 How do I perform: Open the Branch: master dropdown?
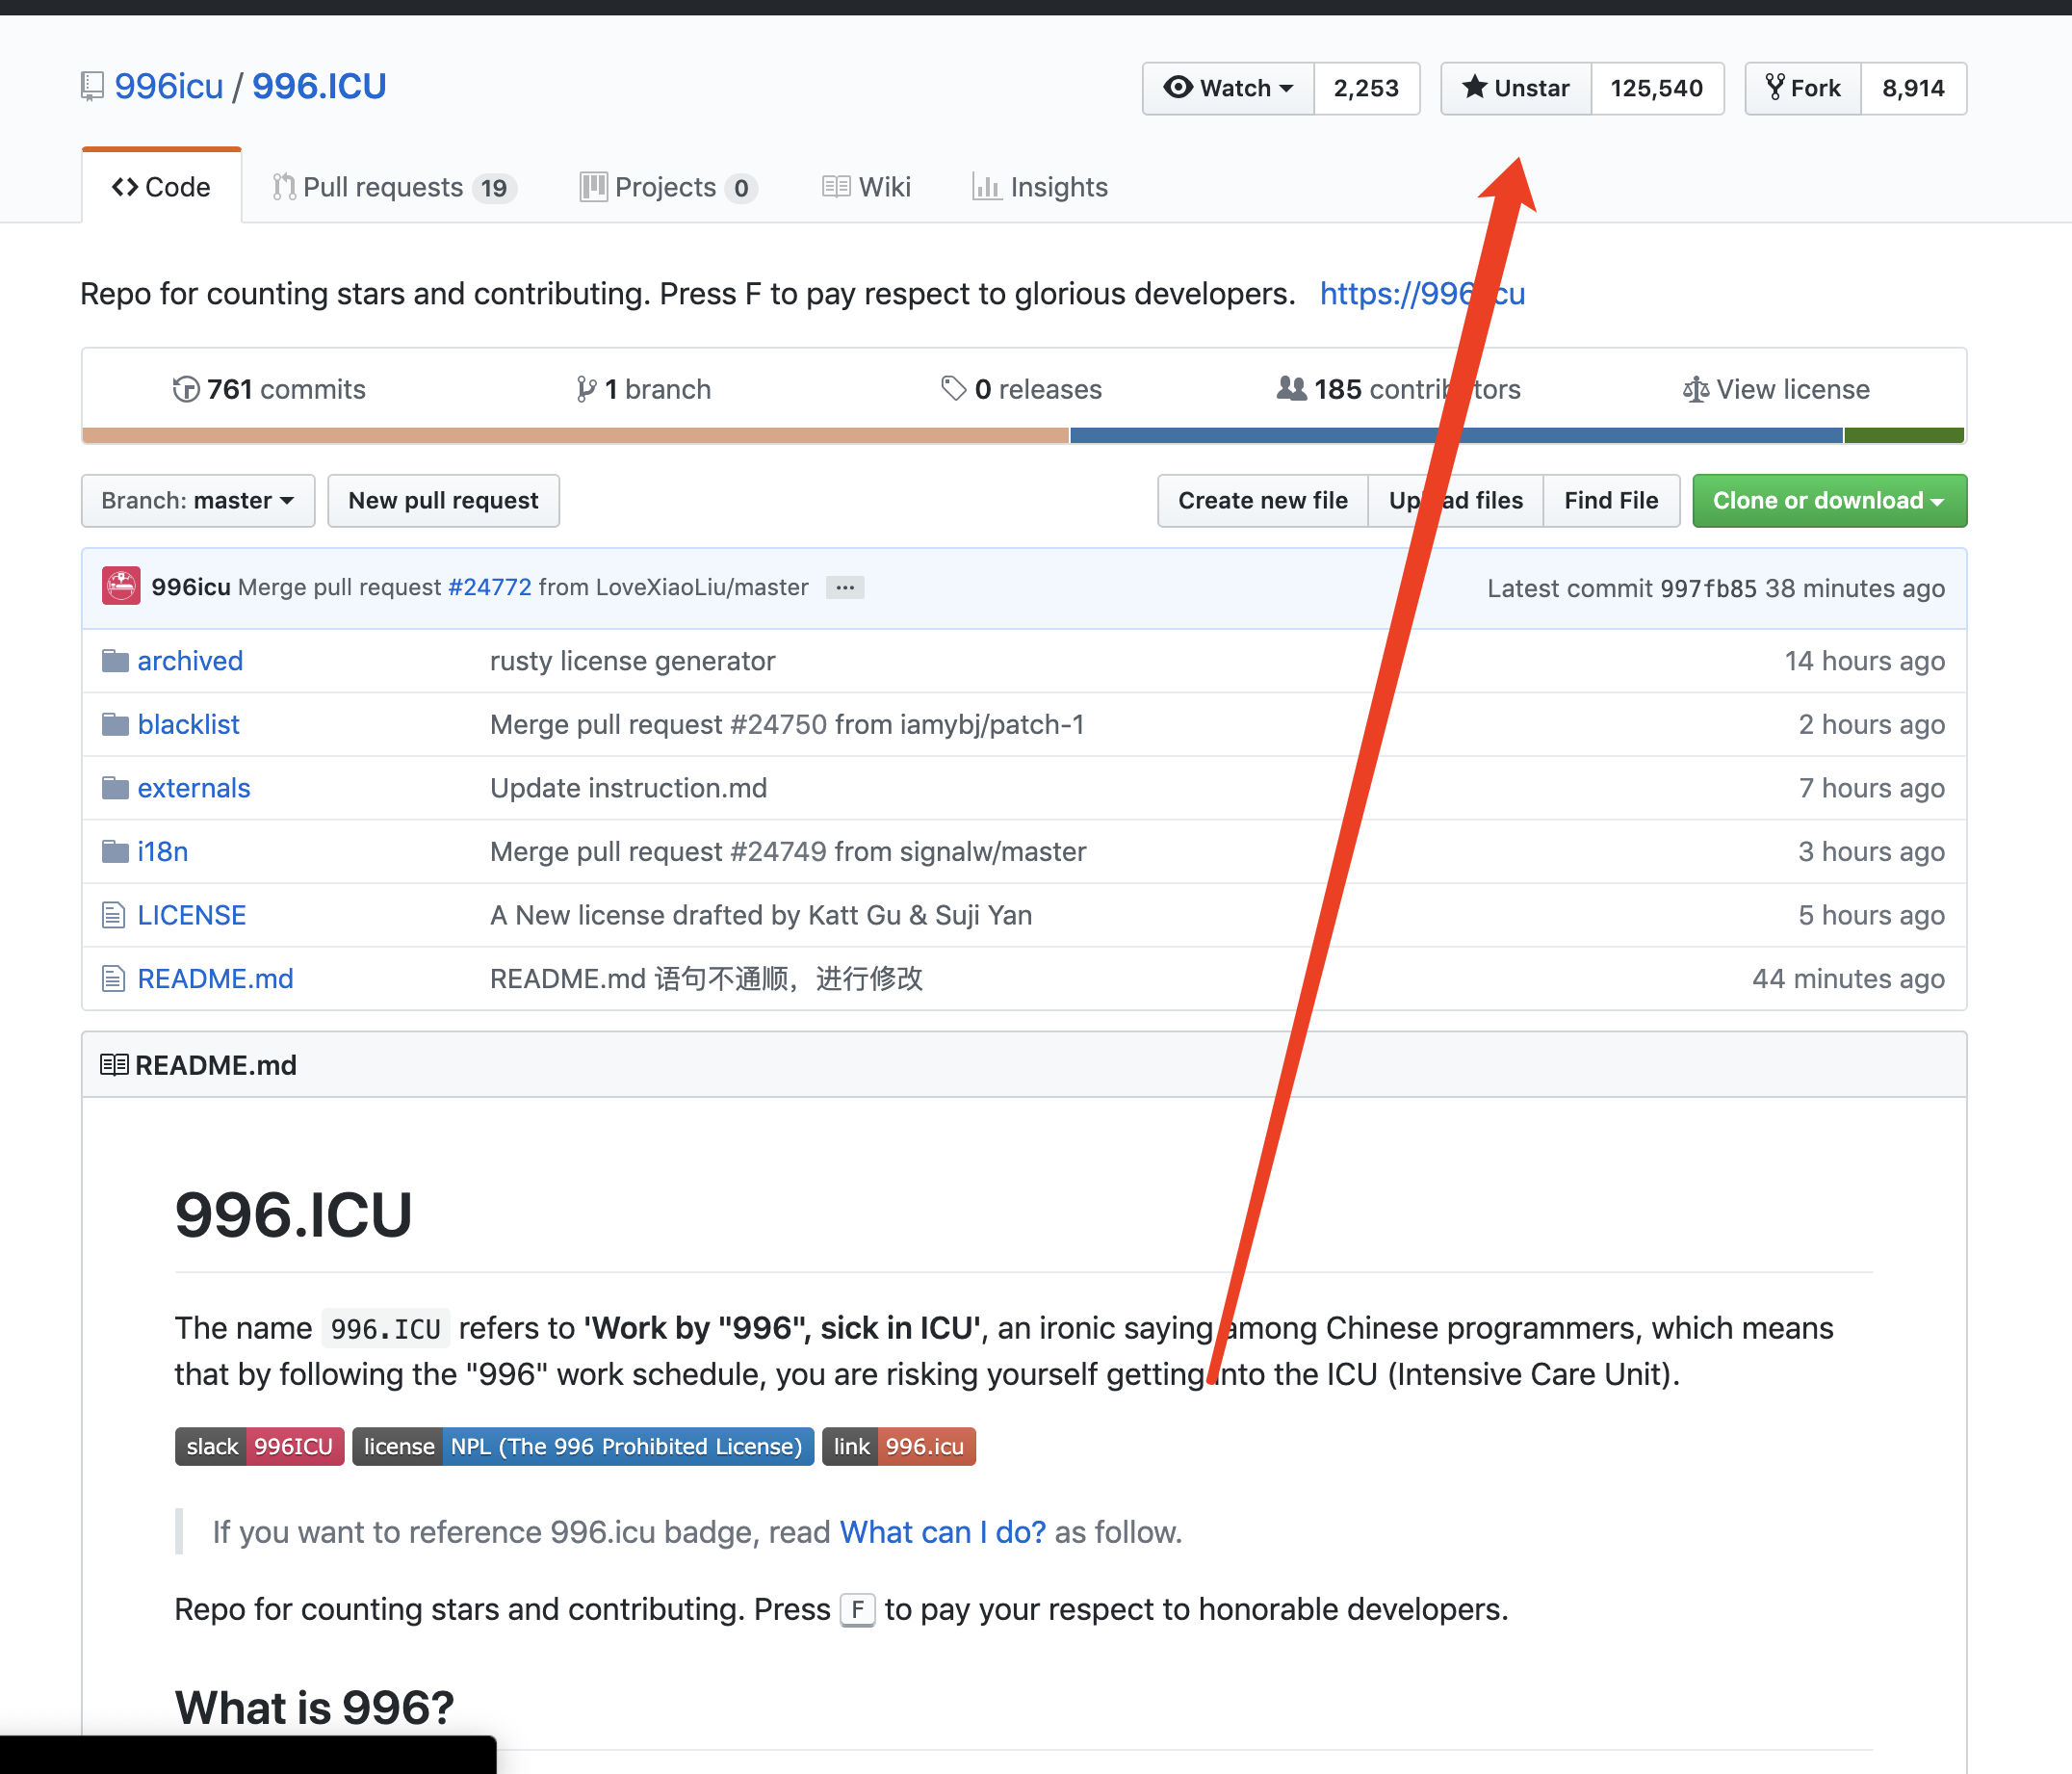[197, 500]
